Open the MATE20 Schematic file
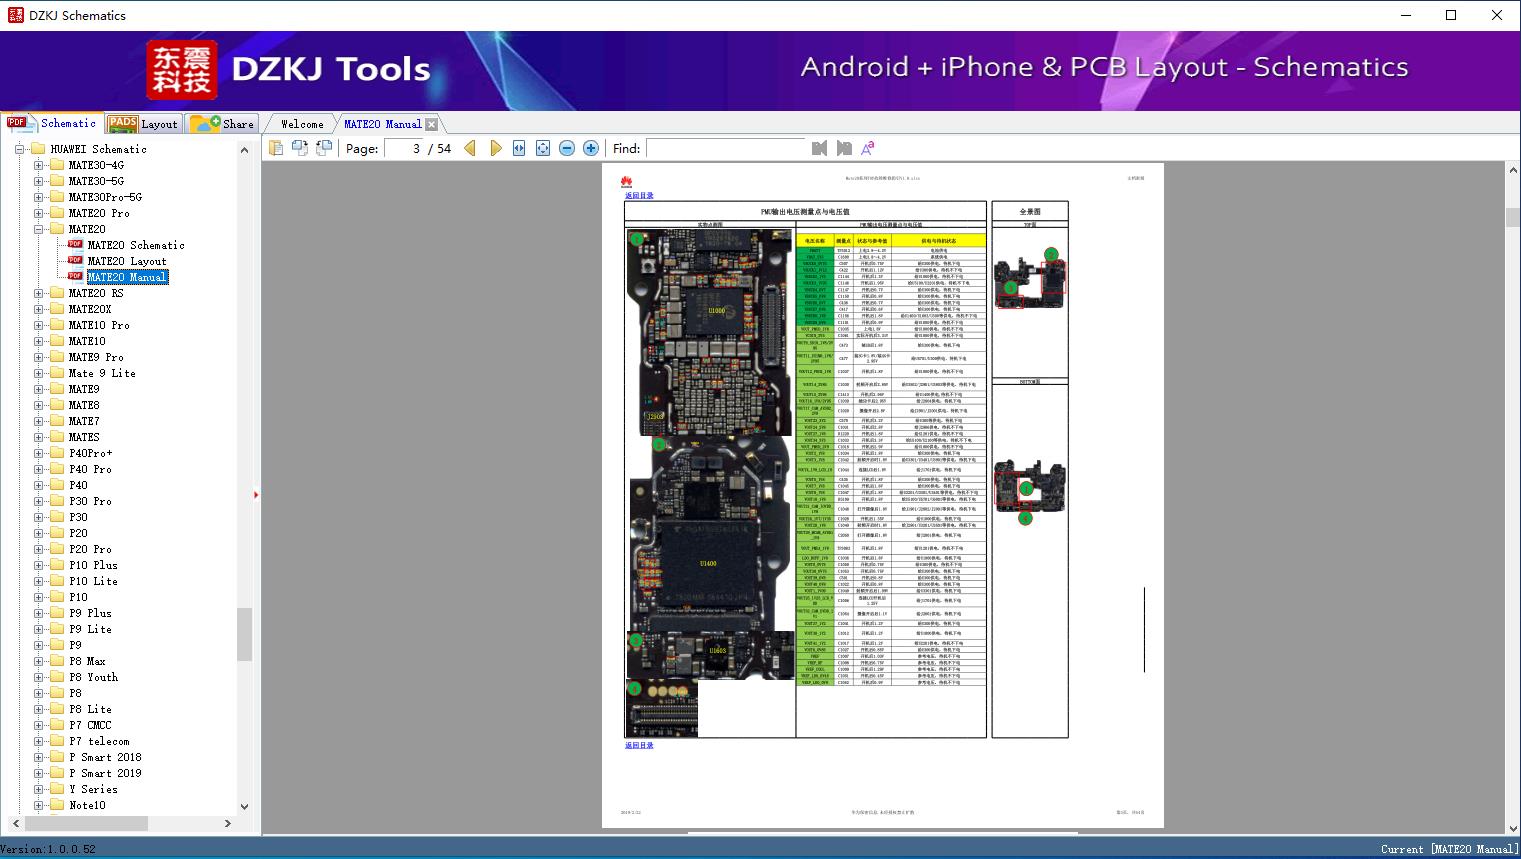This screenshot has height=859, width=1521. [x=135, y=245]
